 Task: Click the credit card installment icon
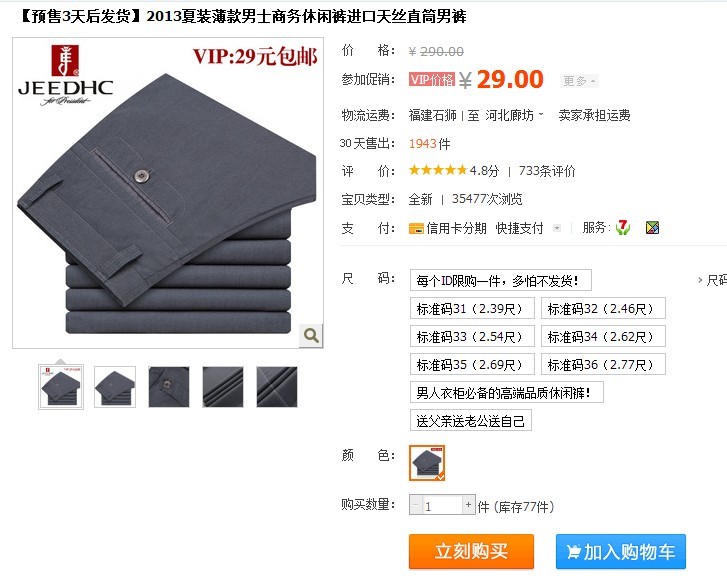pos(416,228)
